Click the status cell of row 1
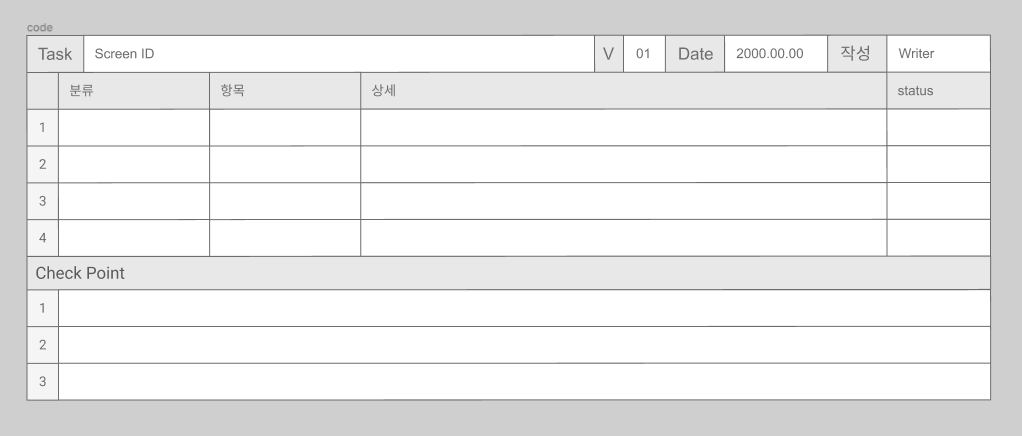 [x=939, y=127]
